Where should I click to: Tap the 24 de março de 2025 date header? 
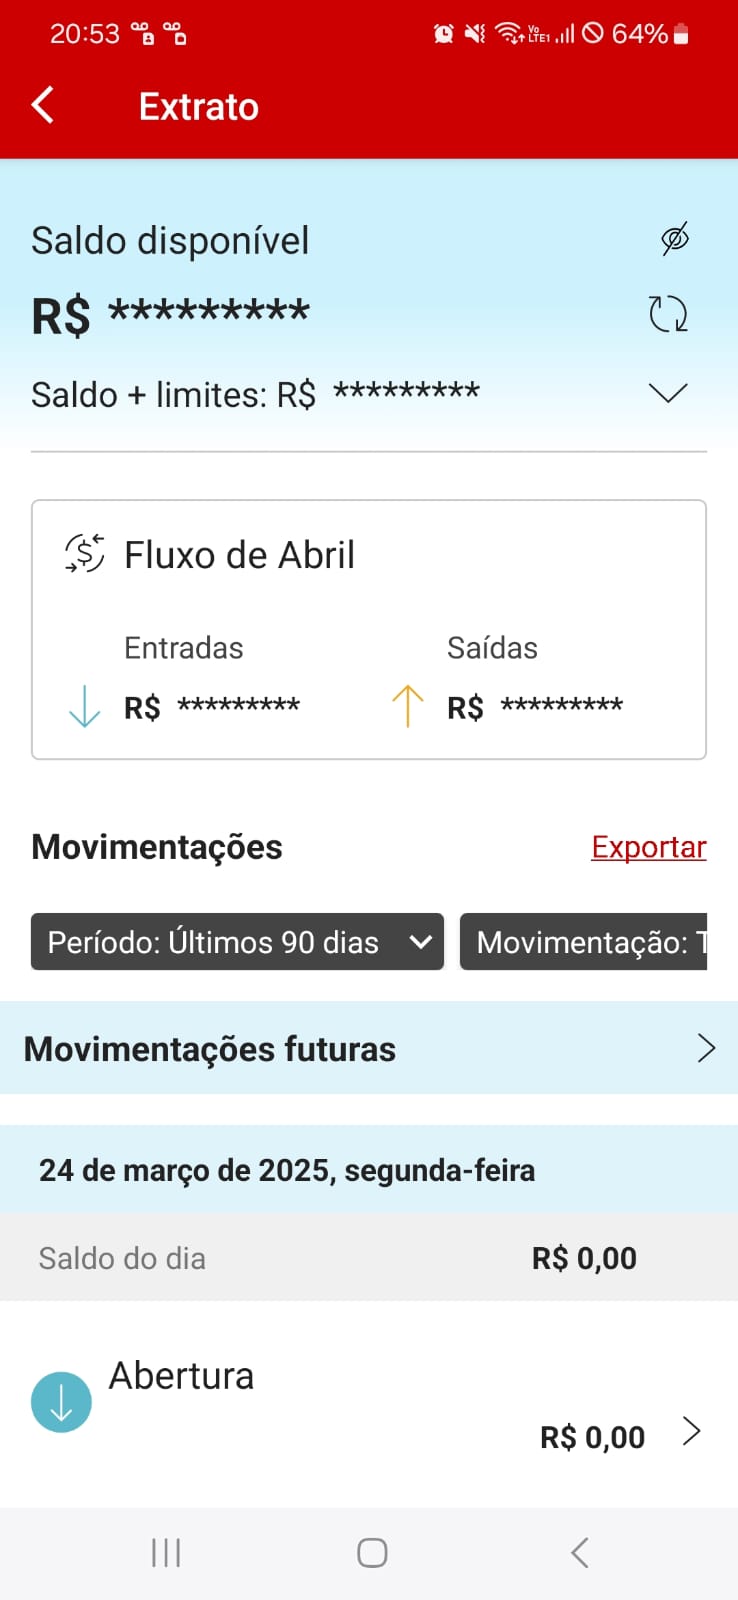click(287, 1170)
